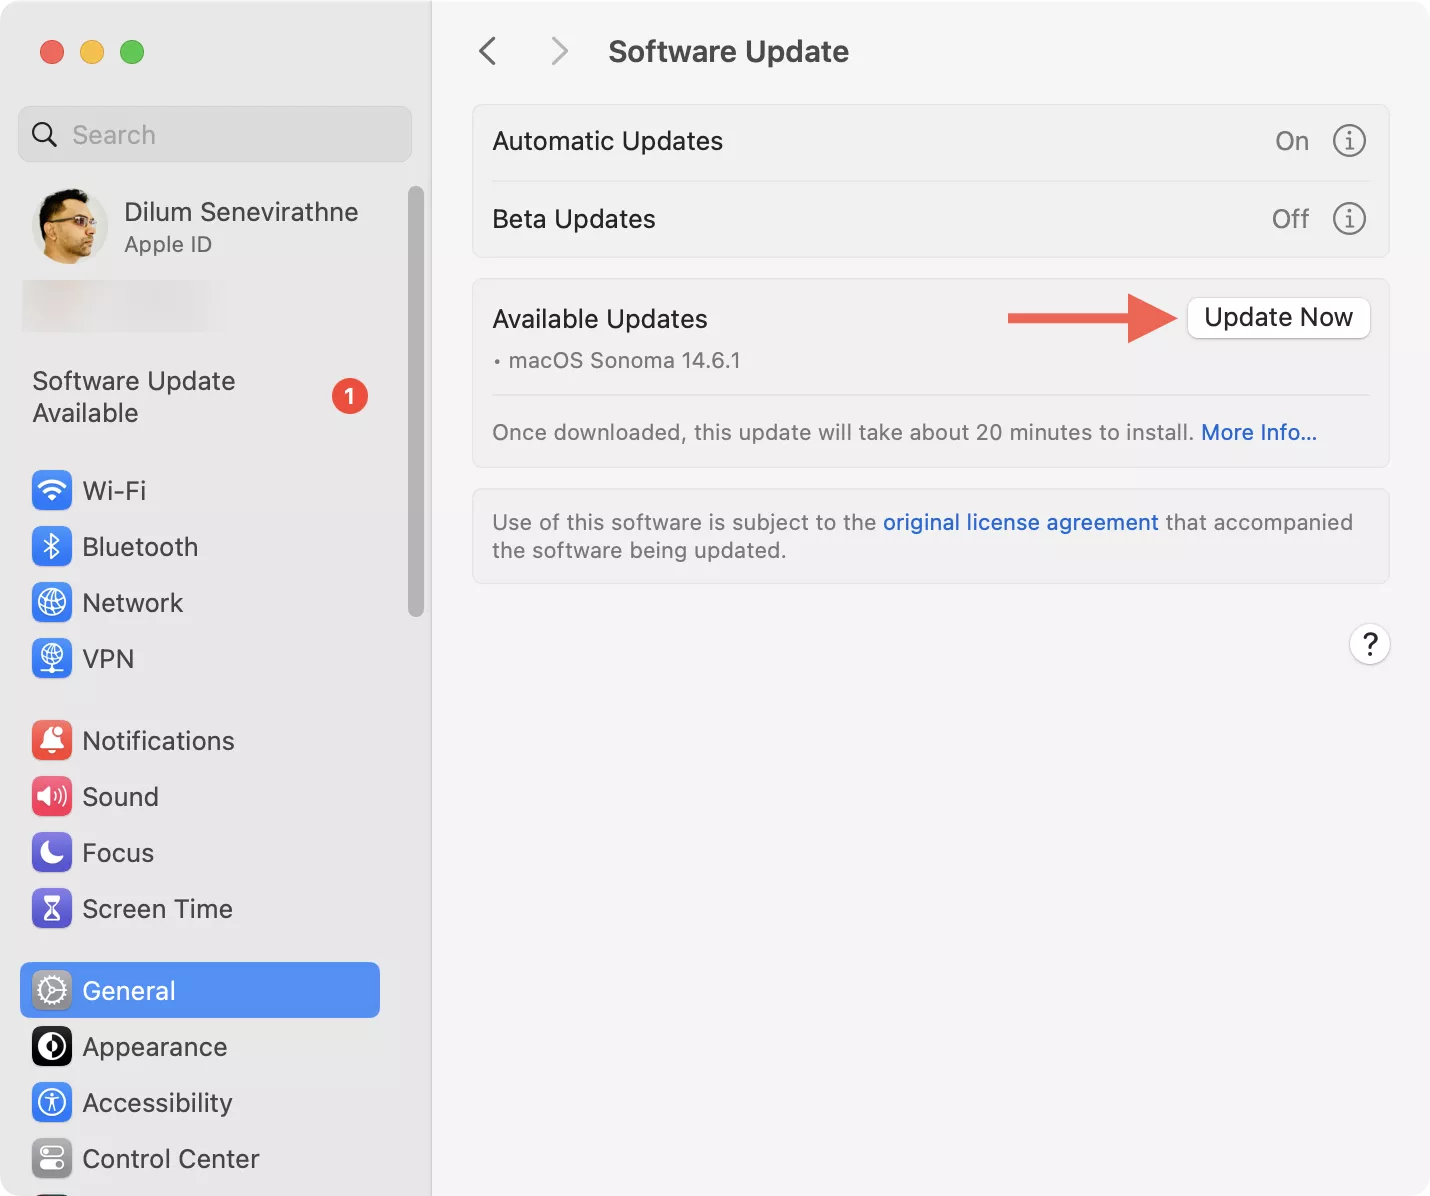Click the Control Center icon
This screenshot has height=1196, width=1430.
click(x=52, y=1158)
